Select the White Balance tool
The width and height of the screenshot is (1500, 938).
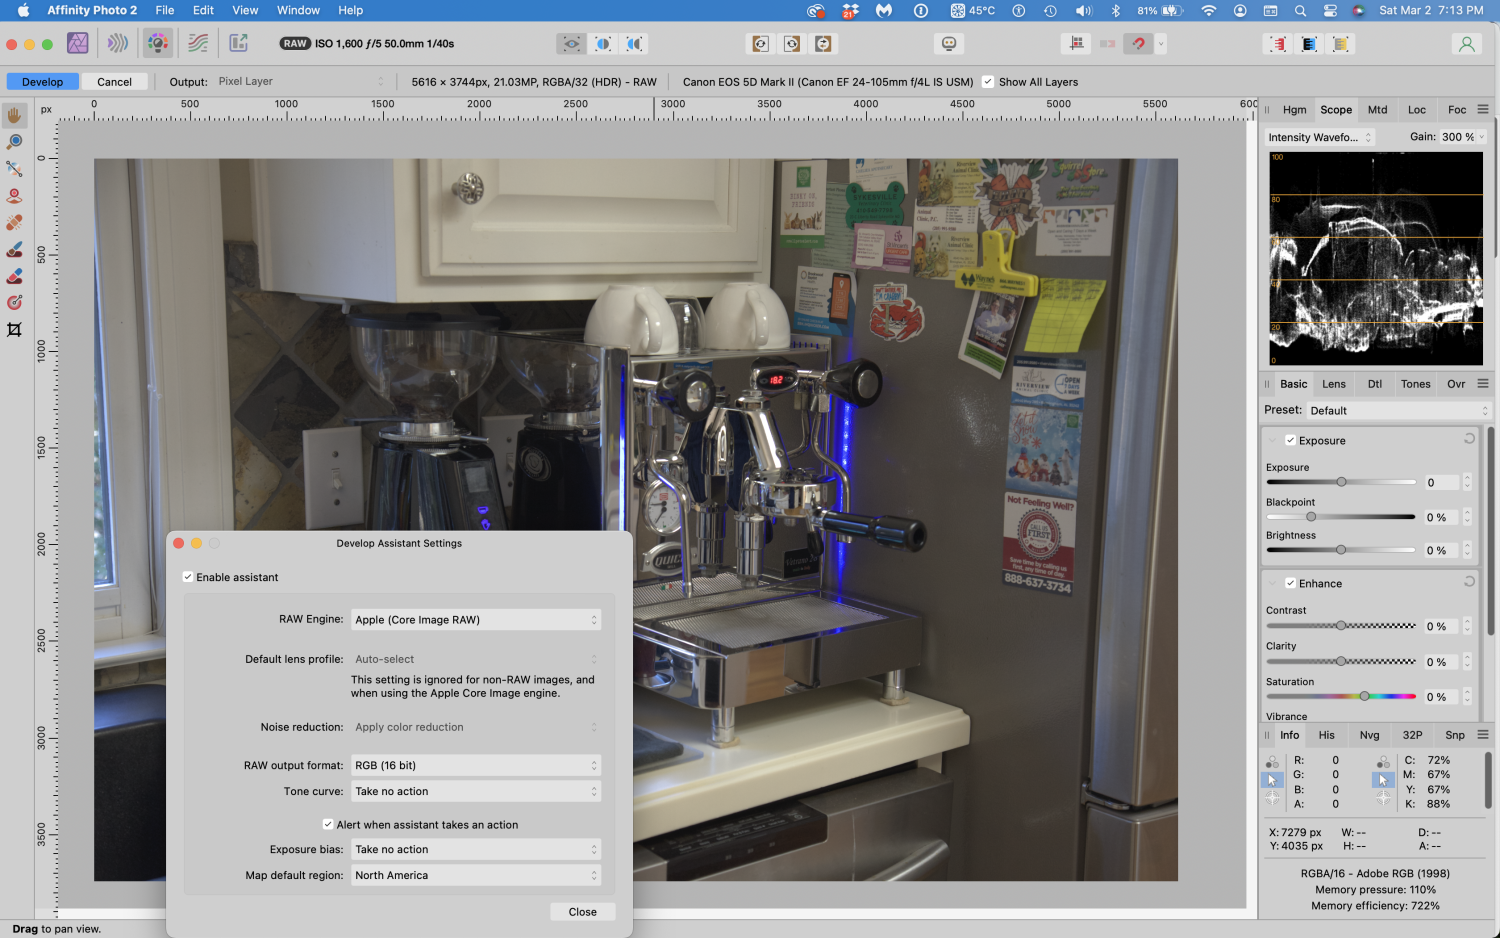(14, 168)
